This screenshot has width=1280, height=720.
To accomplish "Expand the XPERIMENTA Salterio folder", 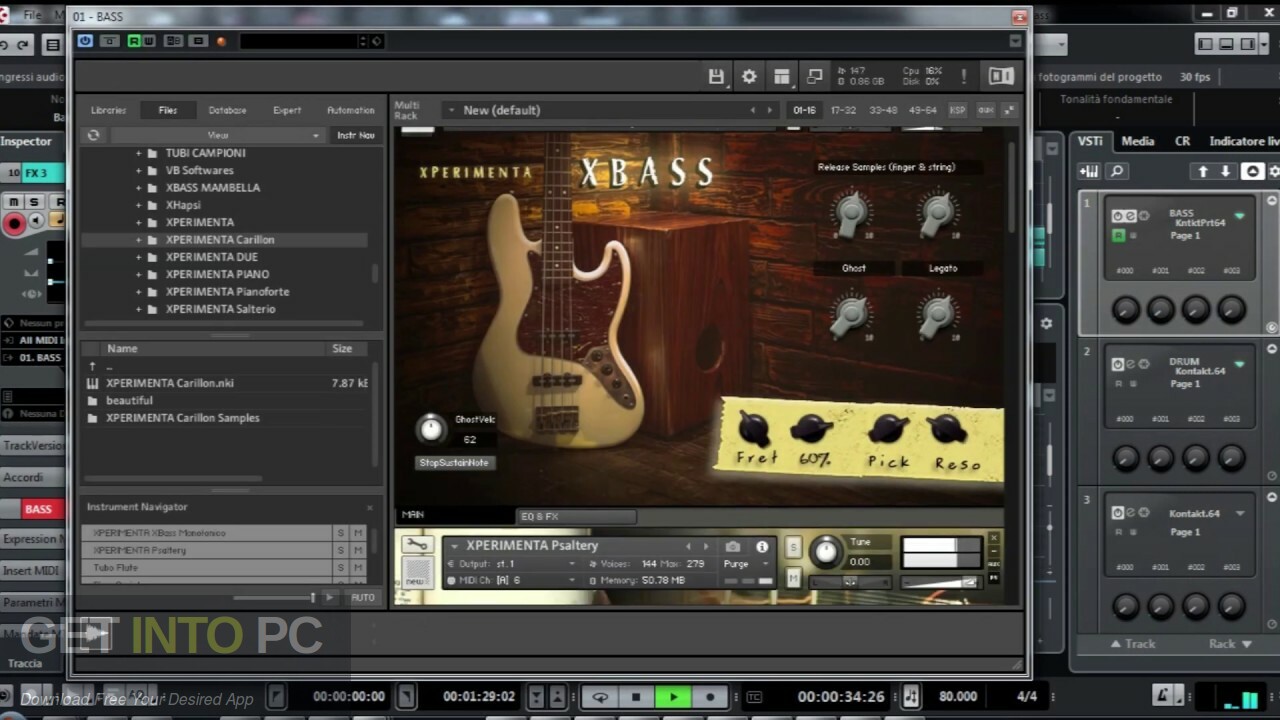I will coord(138,309).
